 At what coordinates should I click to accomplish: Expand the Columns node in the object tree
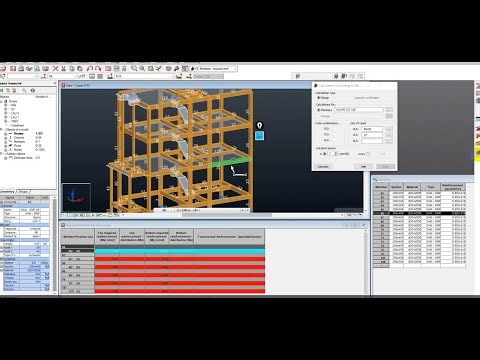point(6,137)
